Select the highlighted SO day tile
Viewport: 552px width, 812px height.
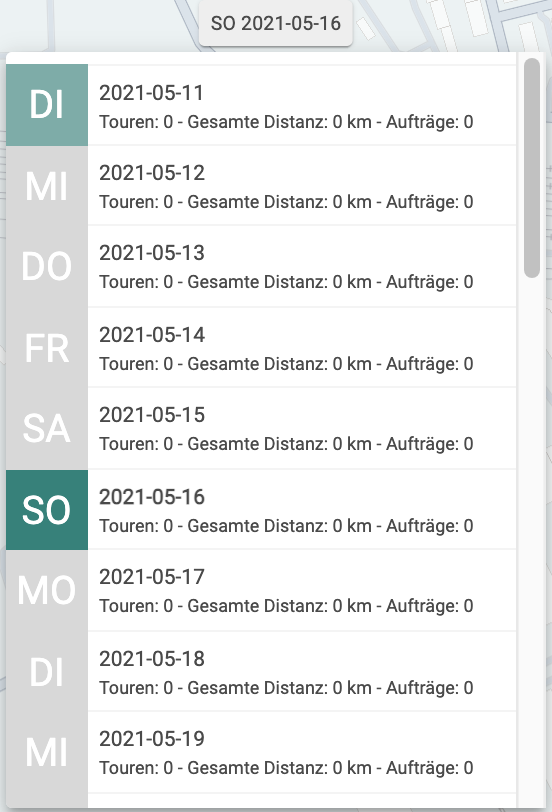point(47,510)
